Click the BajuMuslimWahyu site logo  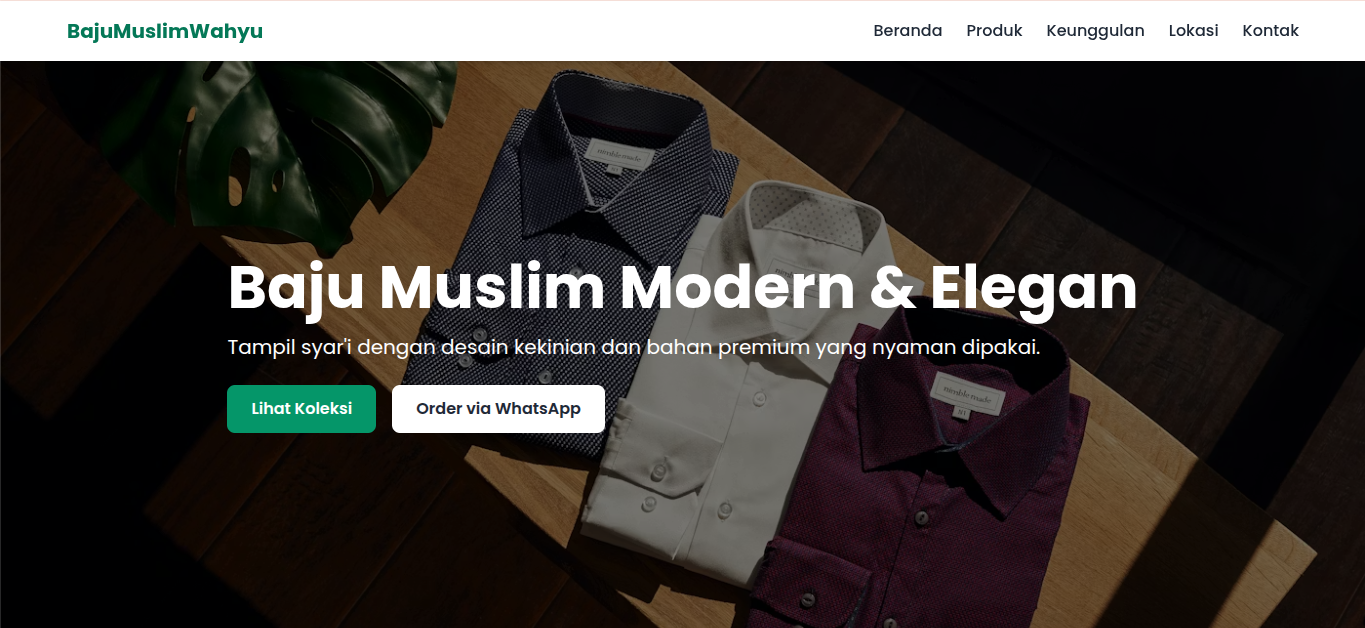[x=165, y=31]
